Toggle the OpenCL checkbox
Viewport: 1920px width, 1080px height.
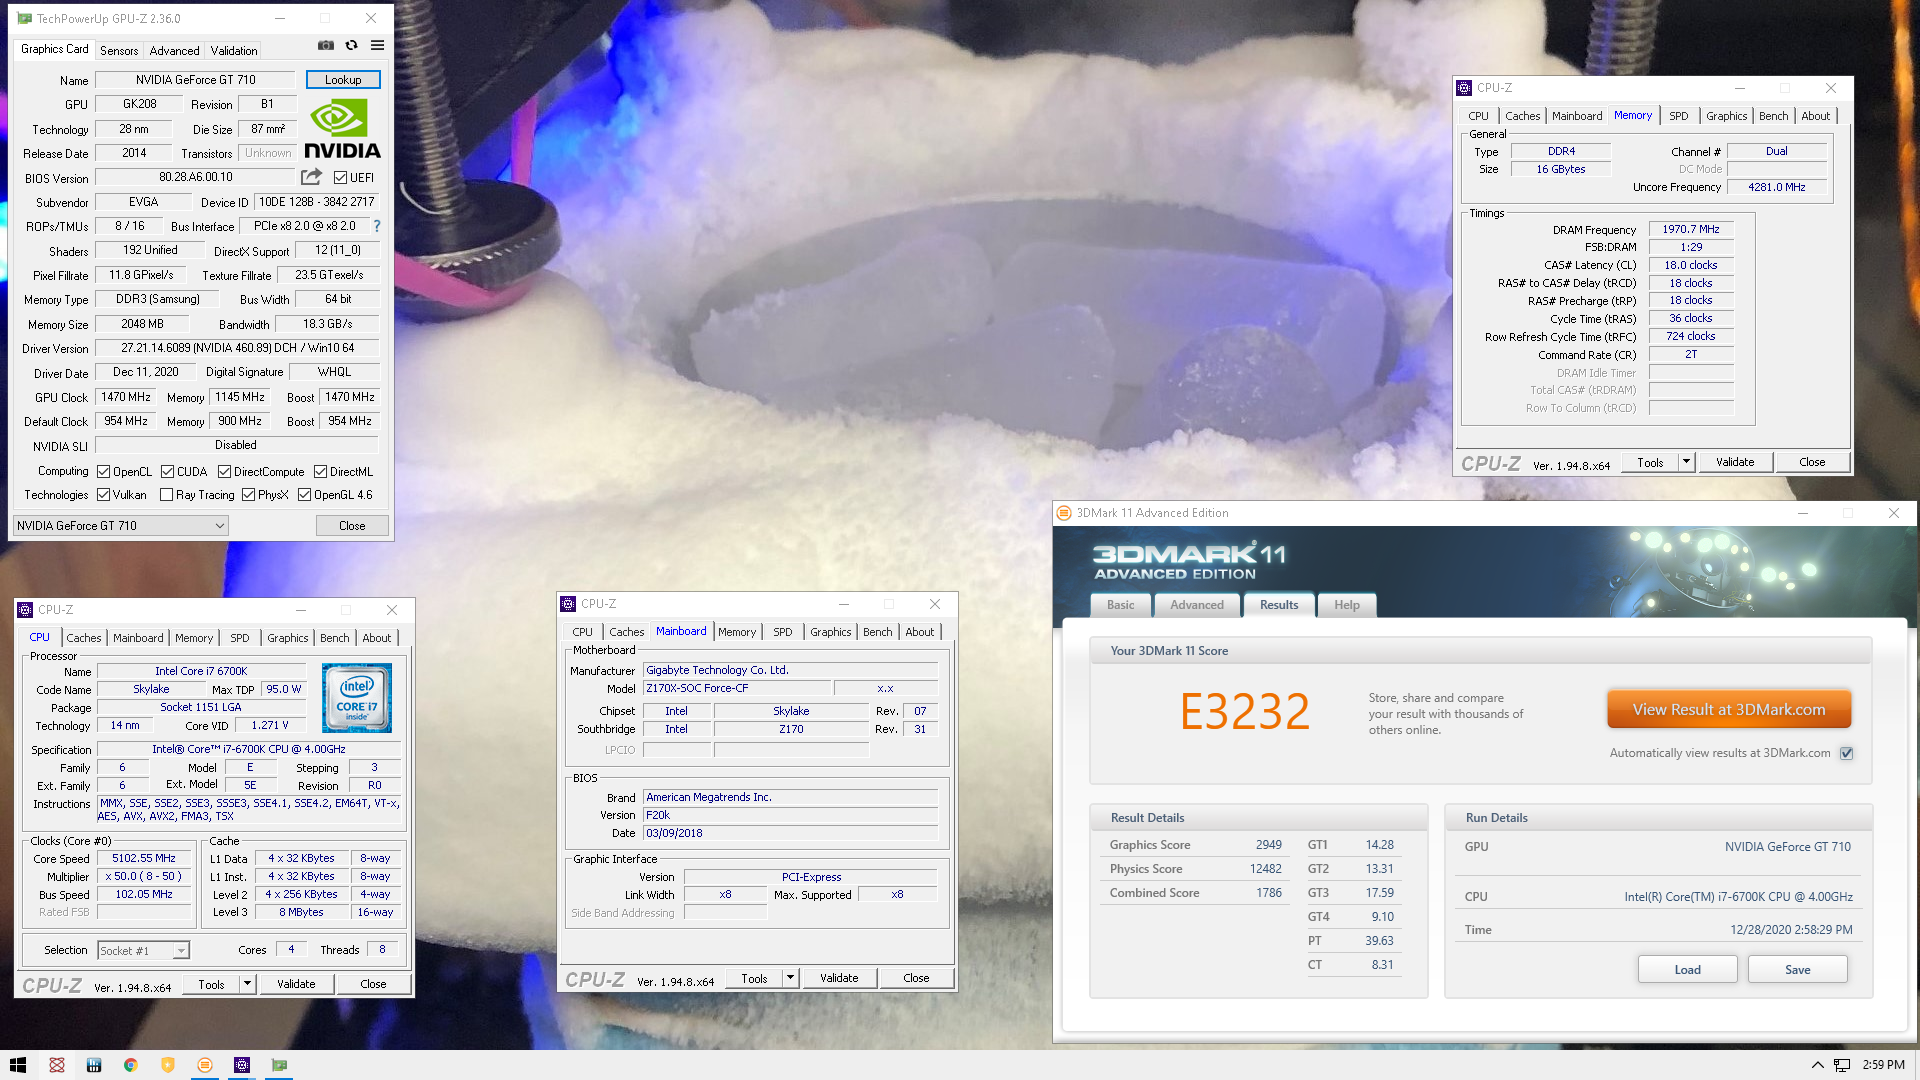pyautogui.click(x=103, y=472)
